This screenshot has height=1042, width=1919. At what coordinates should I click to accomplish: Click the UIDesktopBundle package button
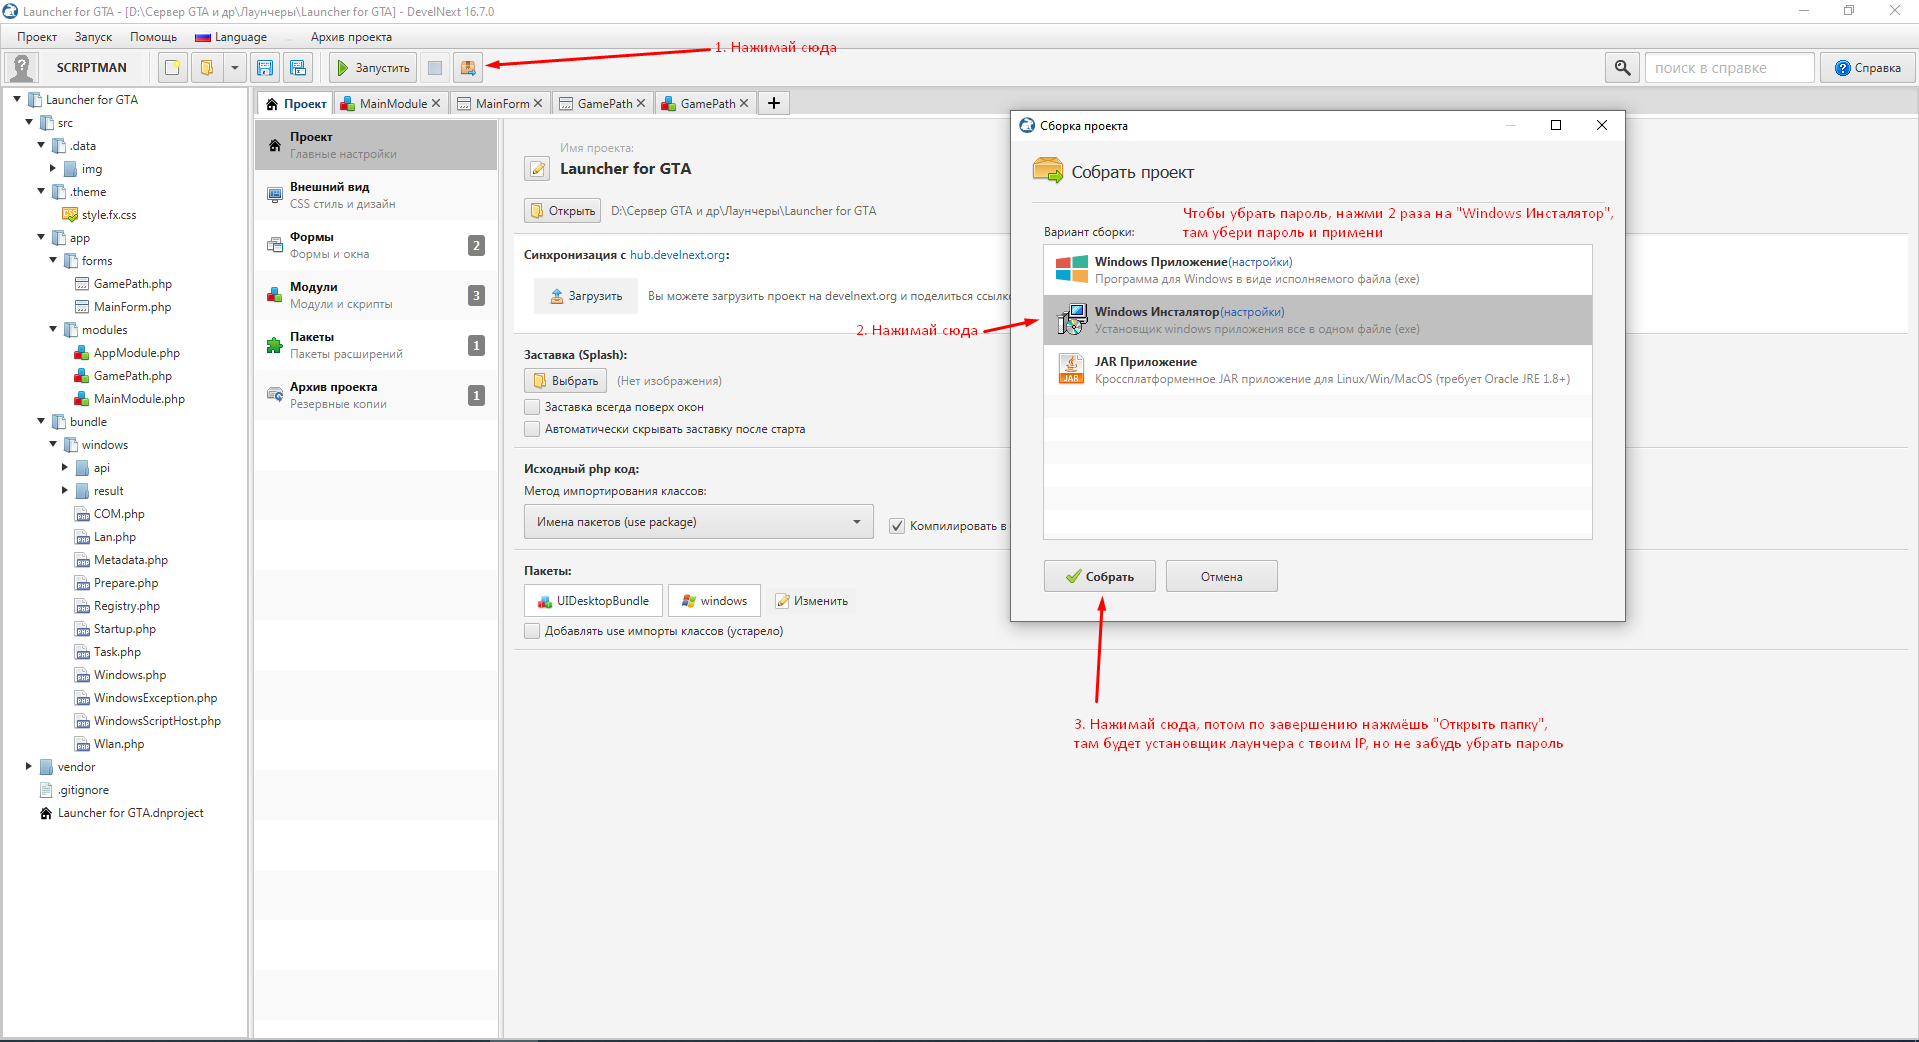click(x=593, y=601)
